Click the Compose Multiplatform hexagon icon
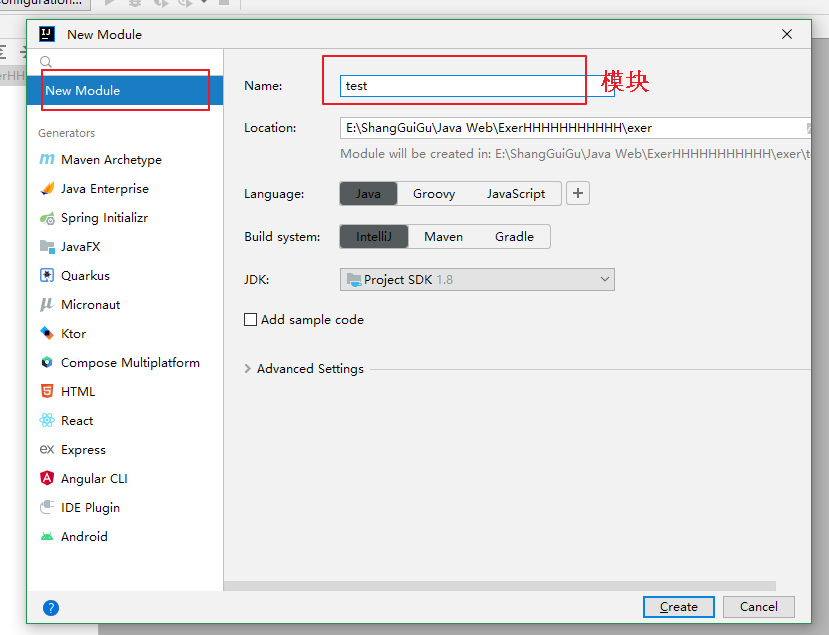Image resolution: width=829 pixels, height=635 pixels. click(x=47, y=362)
